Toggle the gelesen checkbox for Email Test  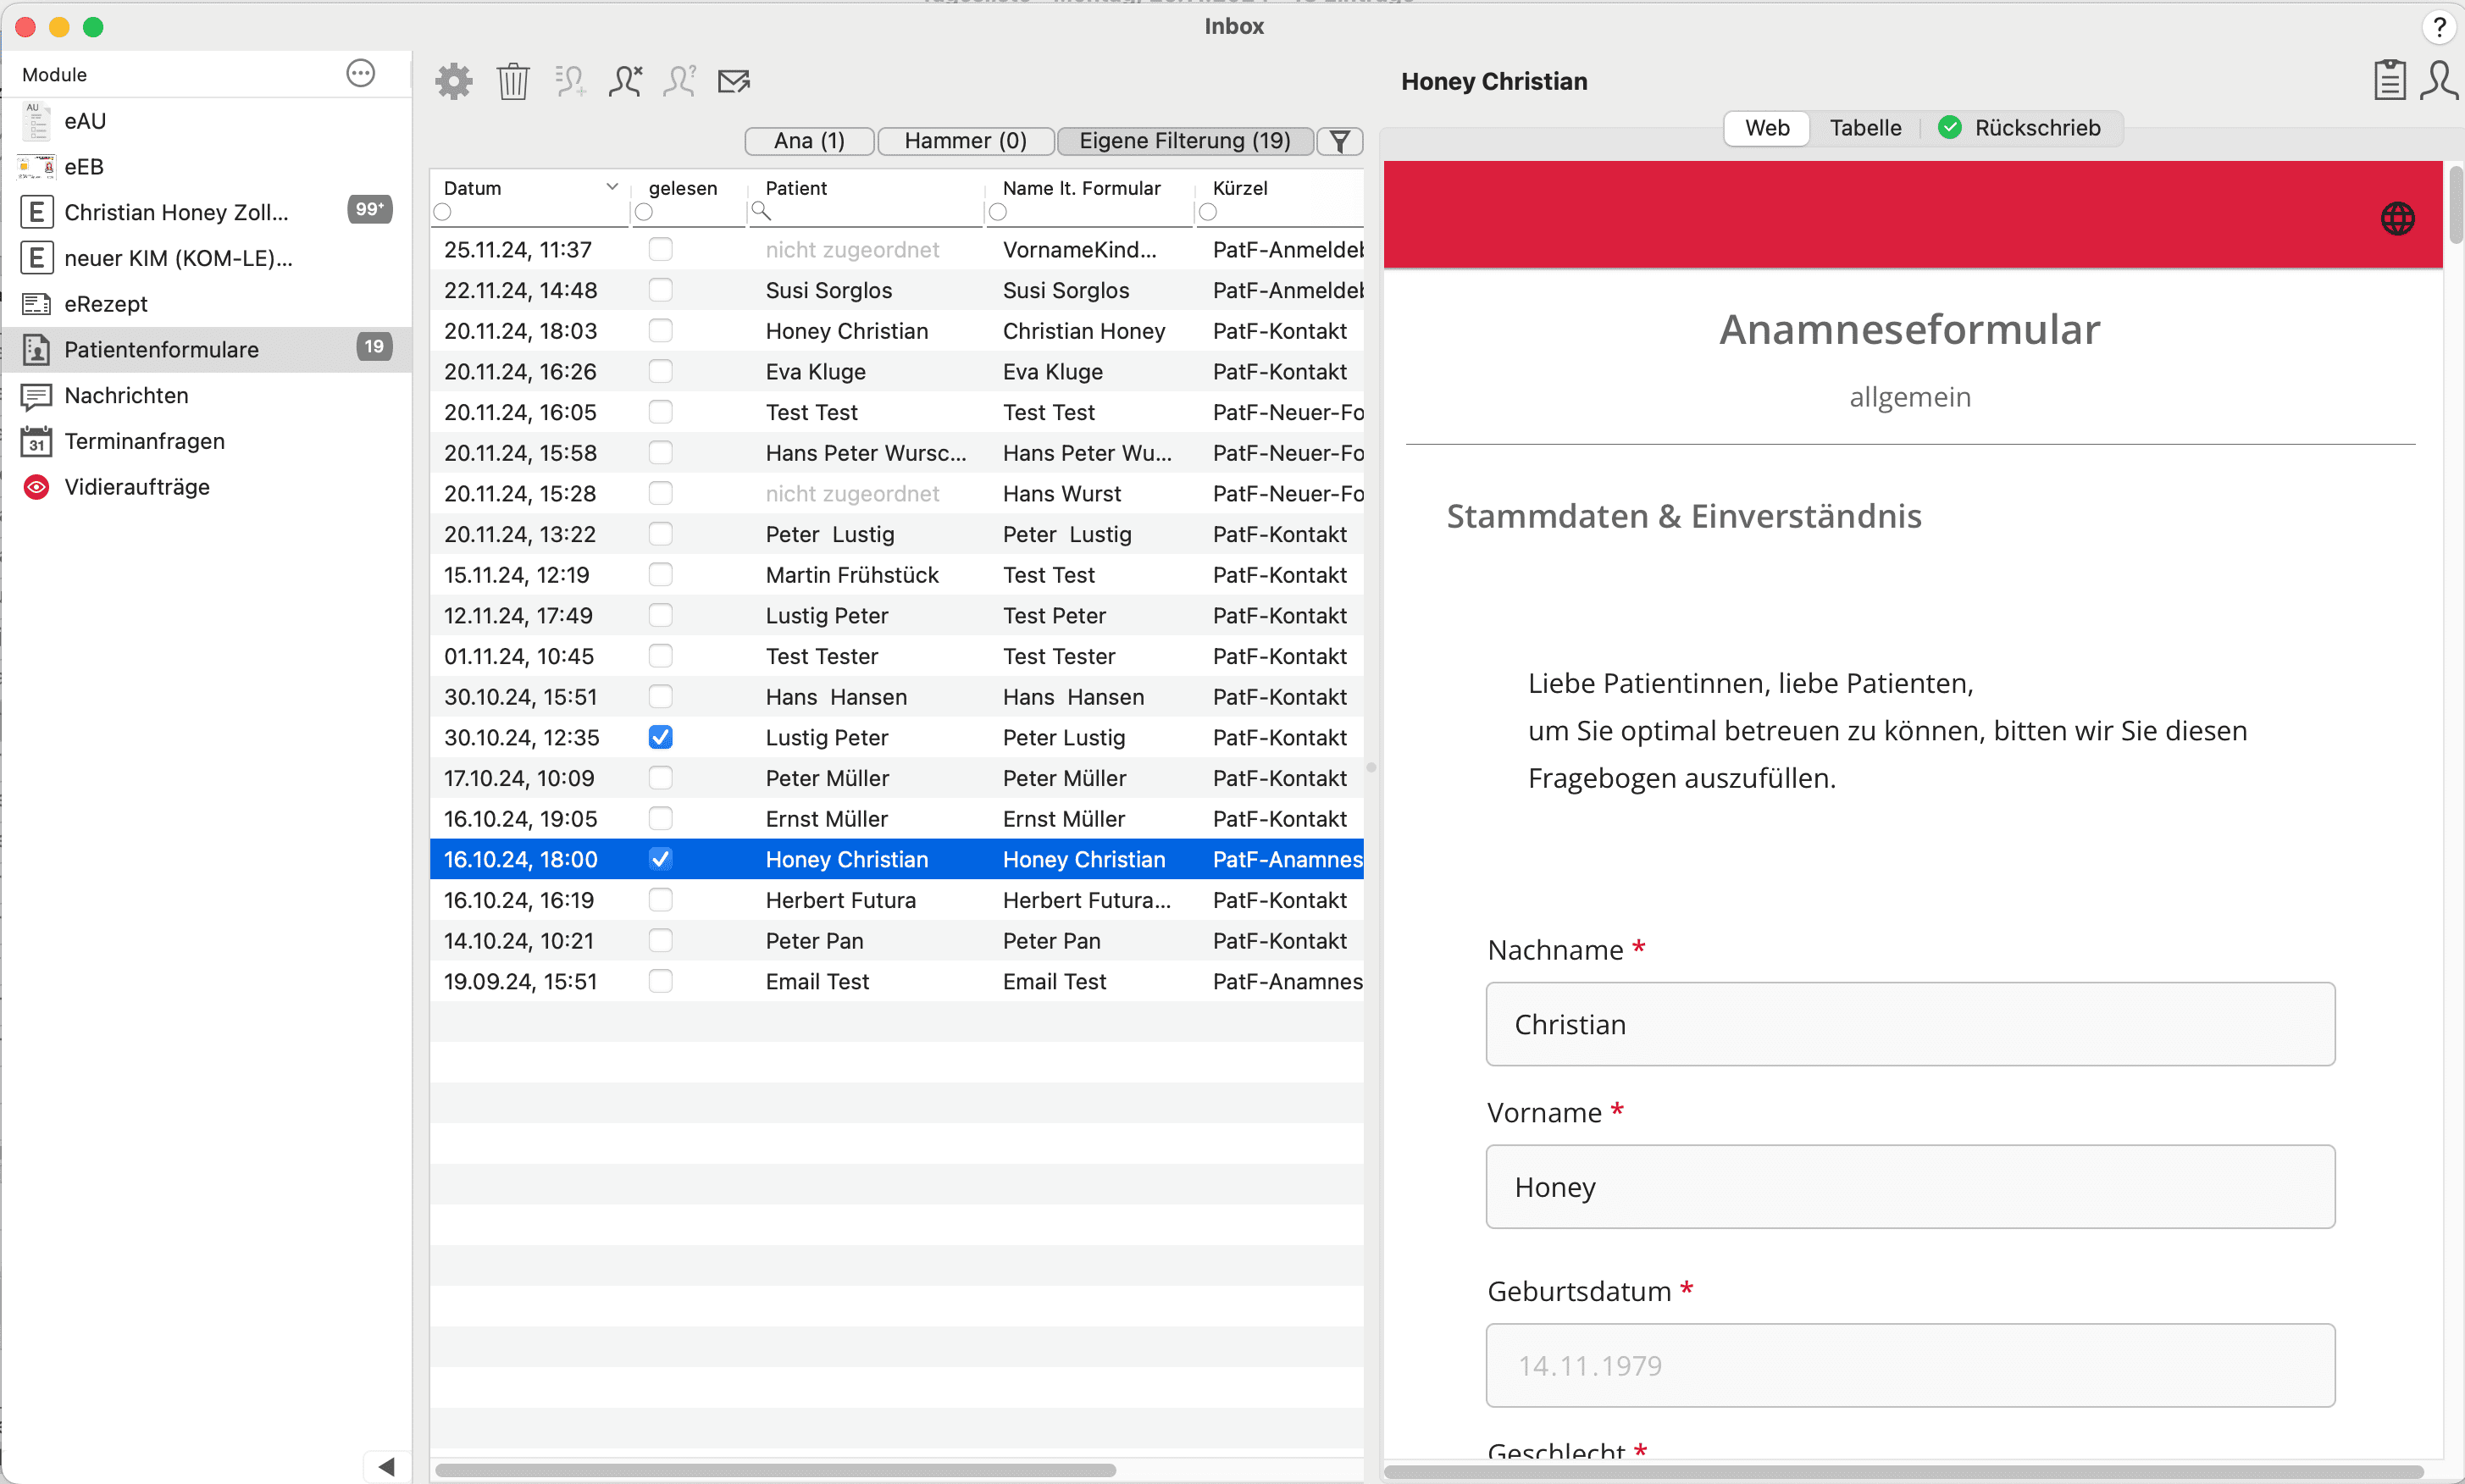(660, 981)
